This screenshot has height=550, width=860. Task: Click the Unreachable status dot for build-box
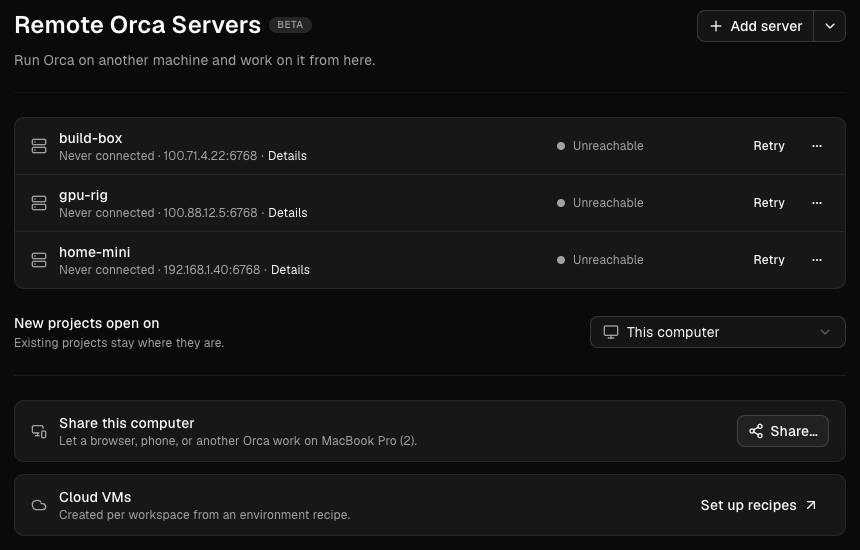point(561,146)
